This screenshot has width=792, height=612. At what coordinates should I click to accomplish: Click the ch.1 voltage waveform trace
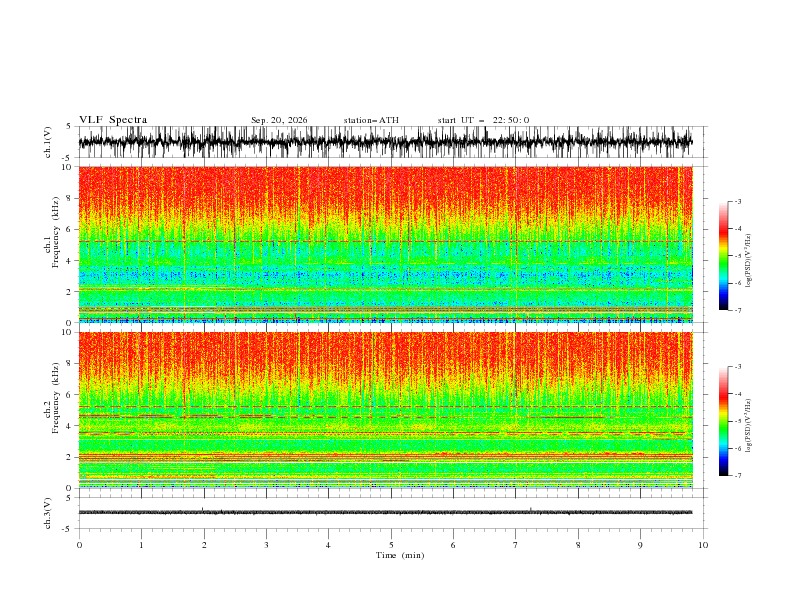coord(385,142)
